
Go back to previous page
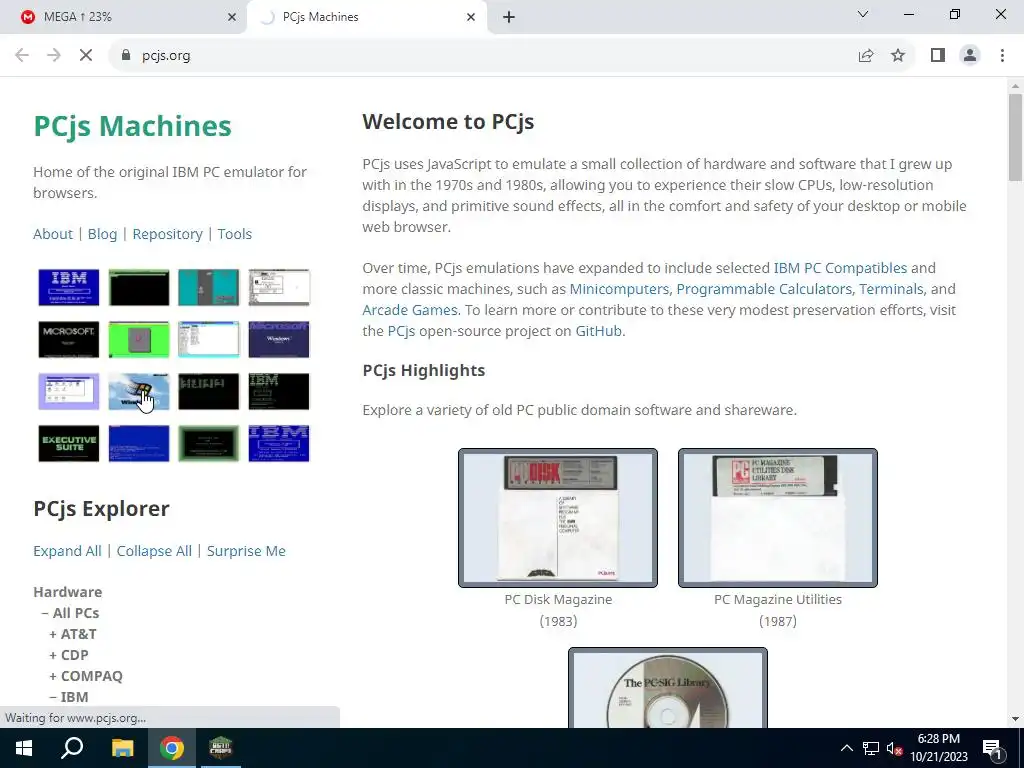click(22, 56)
